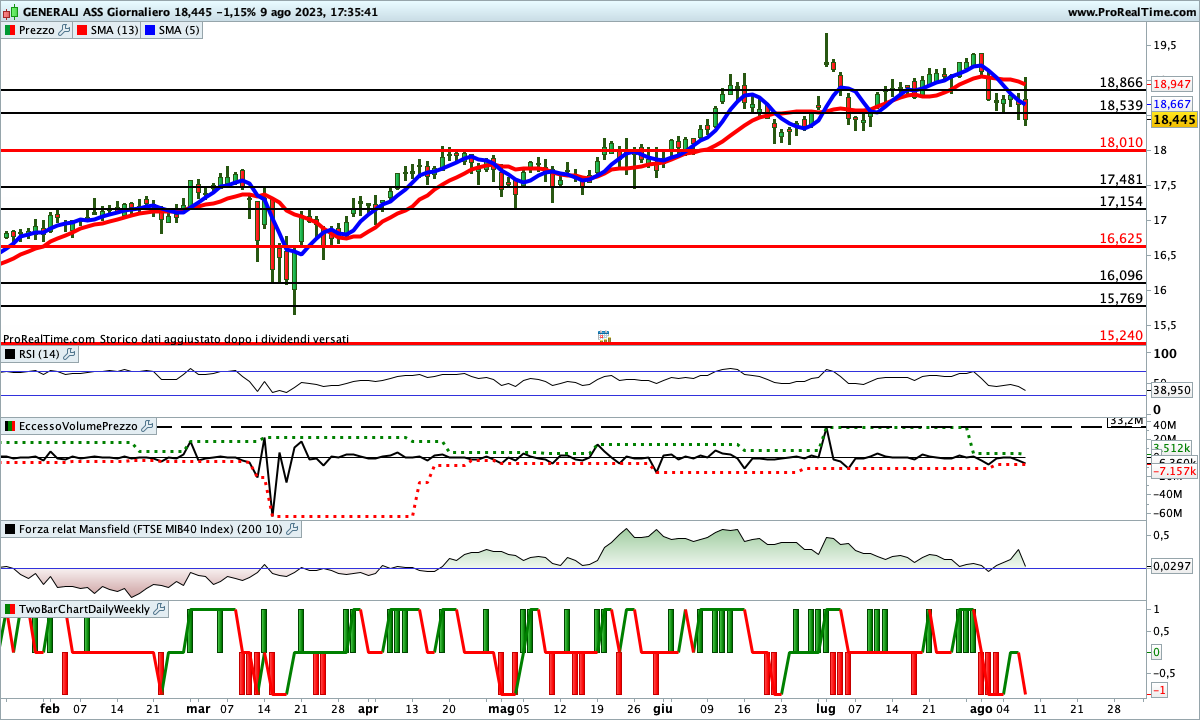The image size is (1200, 720).
Task: Click the red 18,947 SMA value tag
Action: pos(1172,84)
